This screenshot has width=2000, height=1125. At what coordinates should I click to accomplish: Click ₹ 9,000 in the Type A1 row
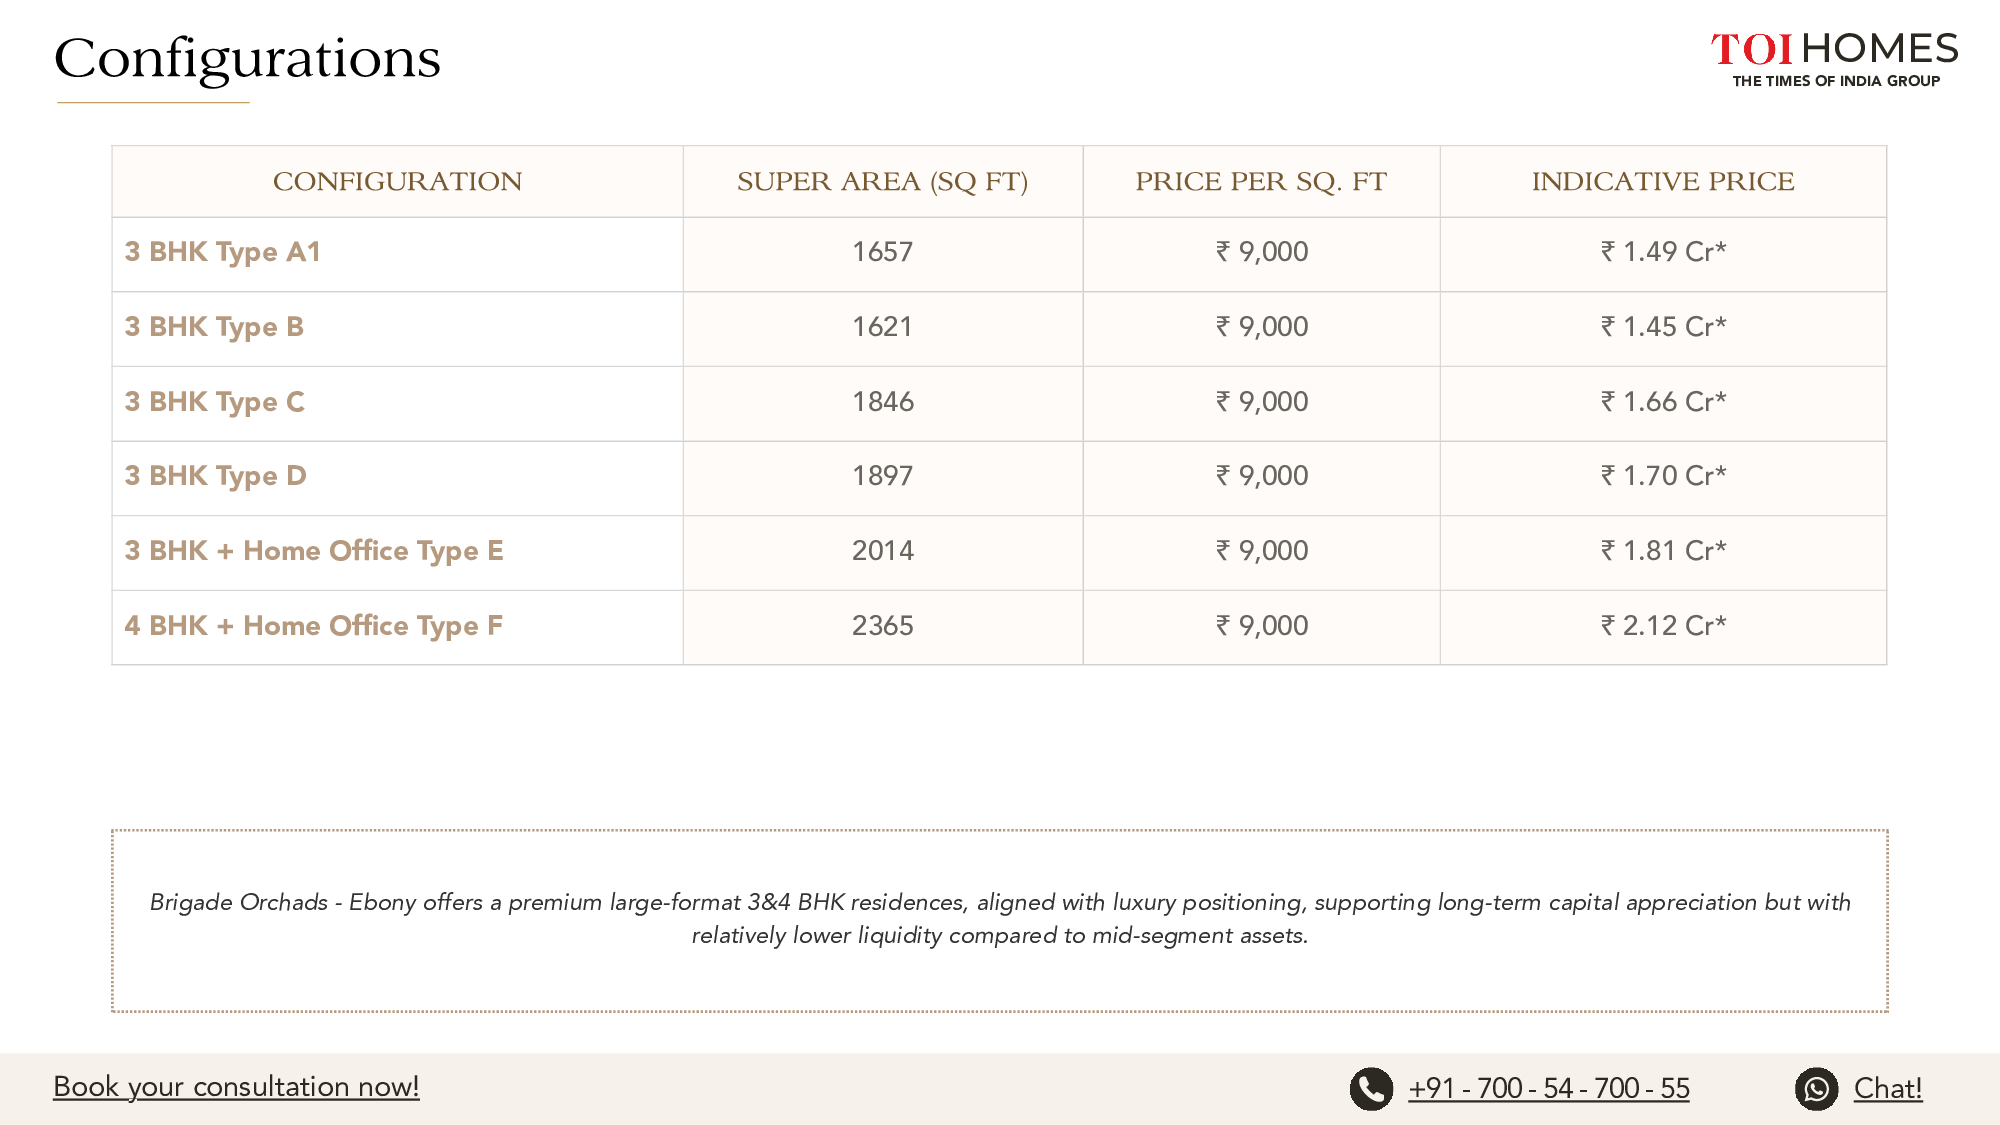[x=1262, y=252]
